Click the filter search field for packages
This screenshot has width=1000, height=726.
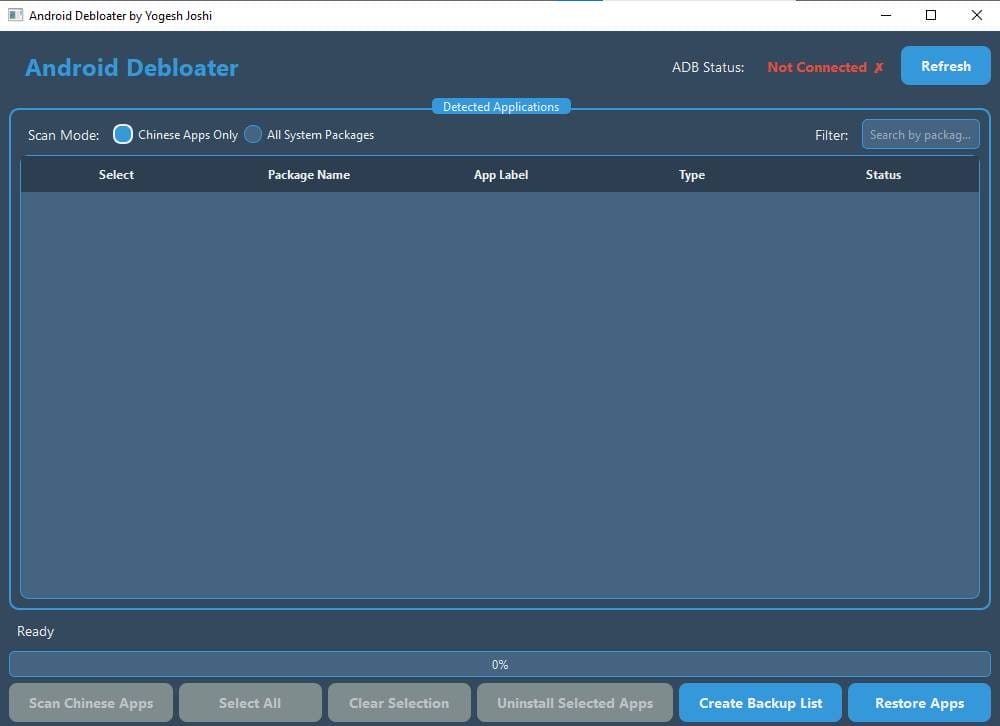[x=920, y=134]
